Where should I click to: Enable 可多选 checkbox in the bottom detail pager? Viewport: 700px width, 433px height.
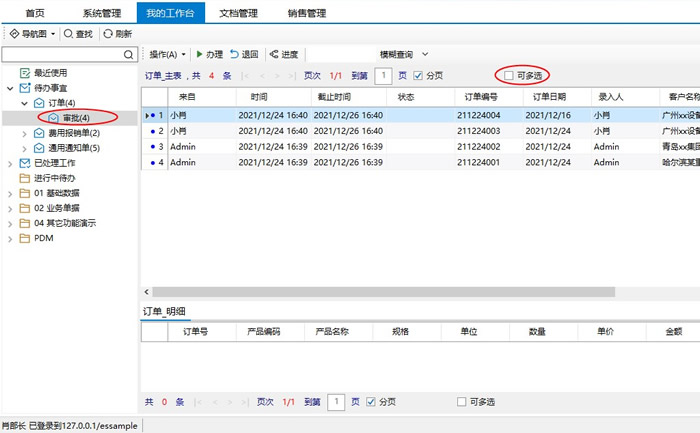pyautogui.click(x=461, y=401)
